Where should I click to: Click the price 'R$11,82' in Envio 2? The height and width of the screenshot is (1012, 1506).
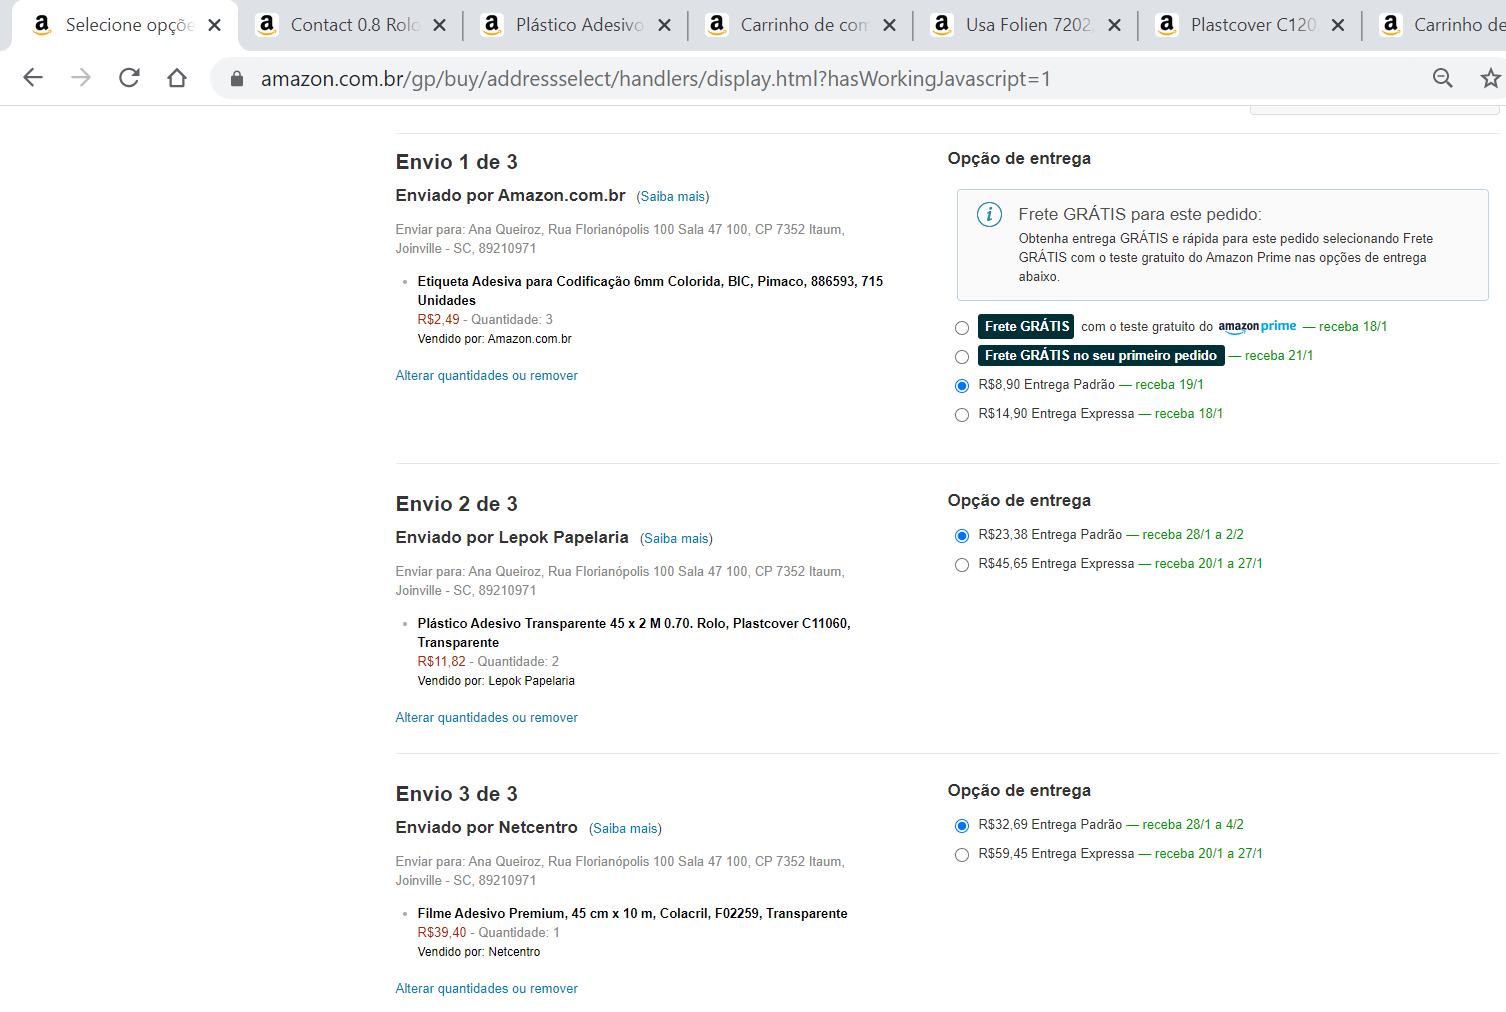tap(441, 662)
